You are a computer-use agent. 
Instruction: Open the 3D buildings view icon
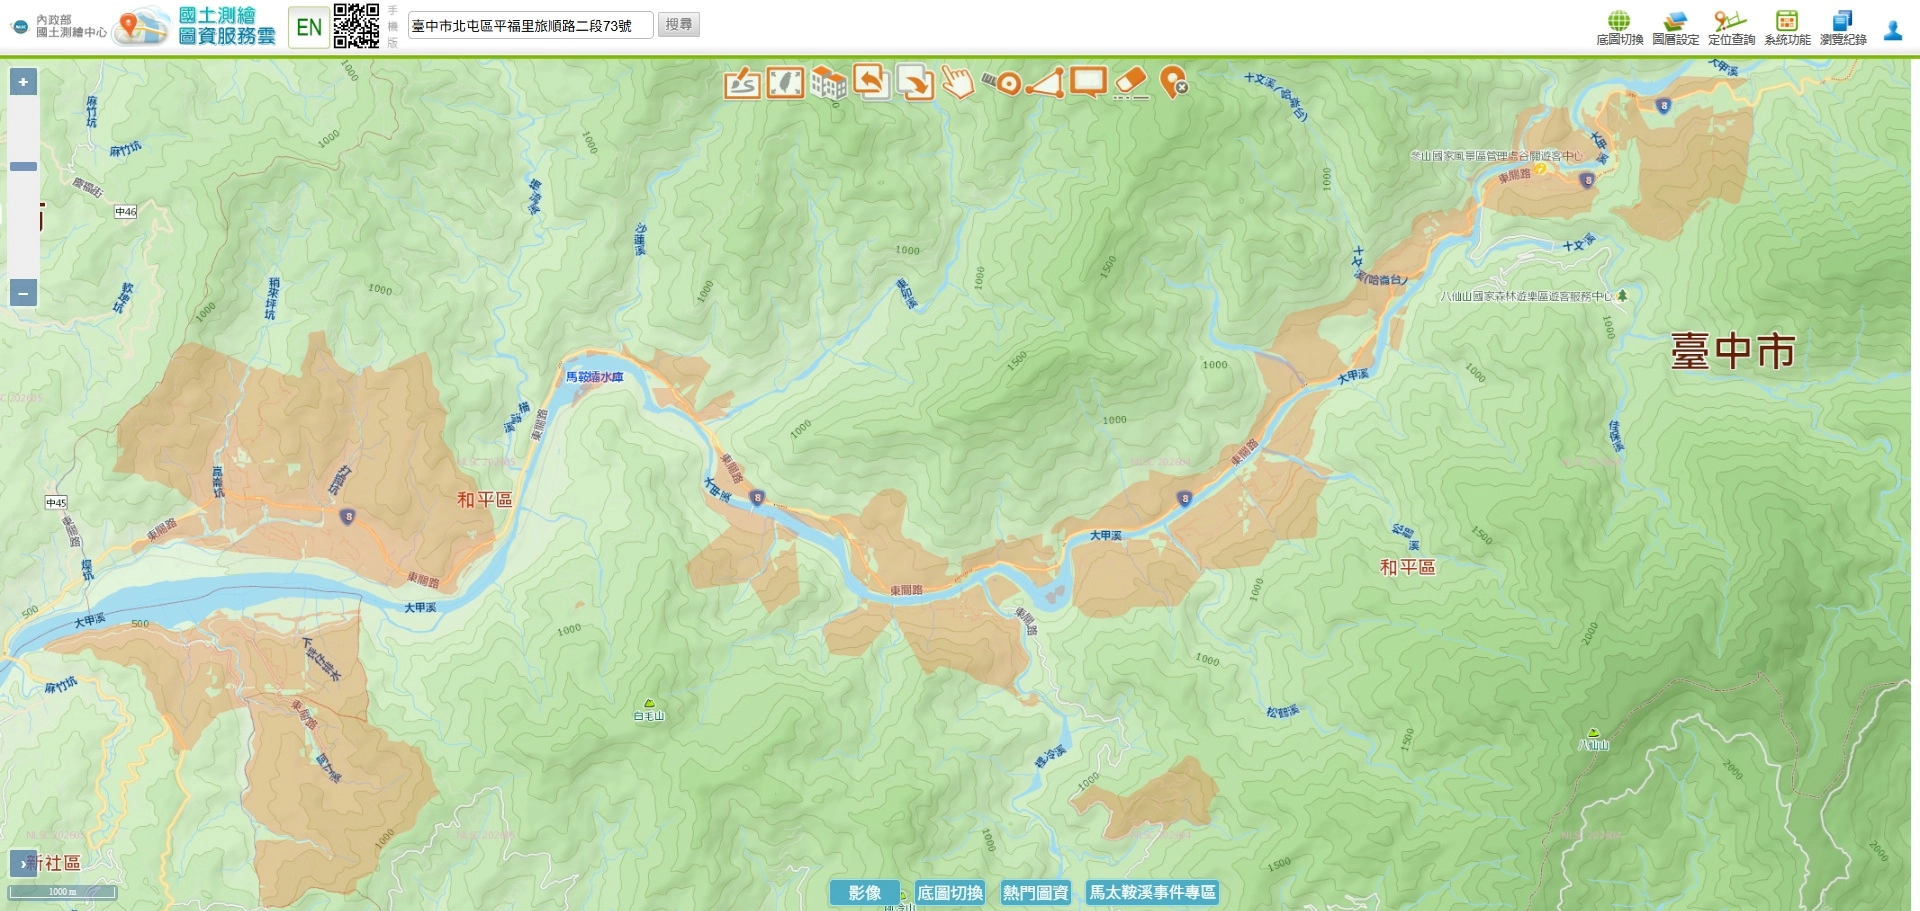tap(829, 83)
